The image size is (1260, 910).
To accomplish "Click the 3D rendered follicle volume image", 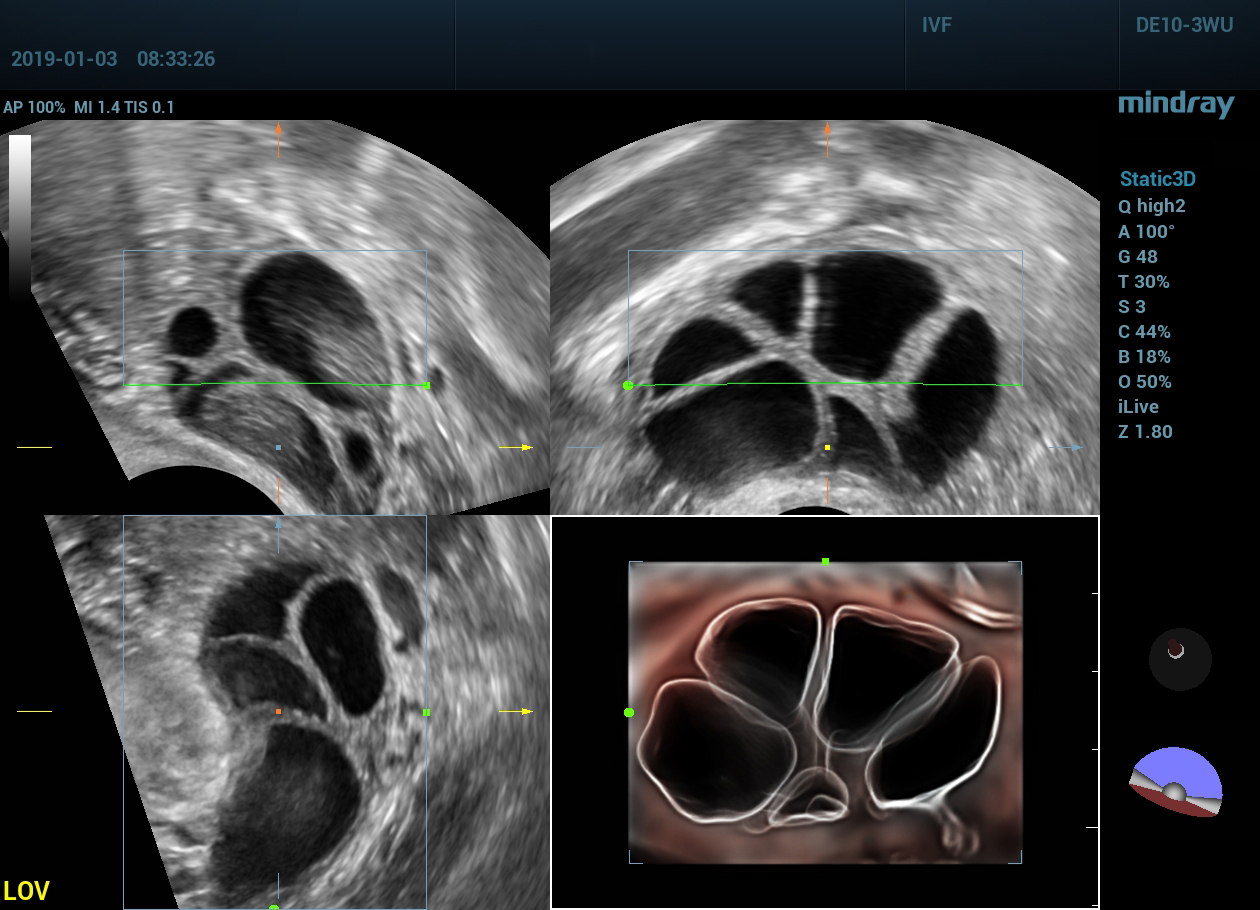I will pos(825,712).
